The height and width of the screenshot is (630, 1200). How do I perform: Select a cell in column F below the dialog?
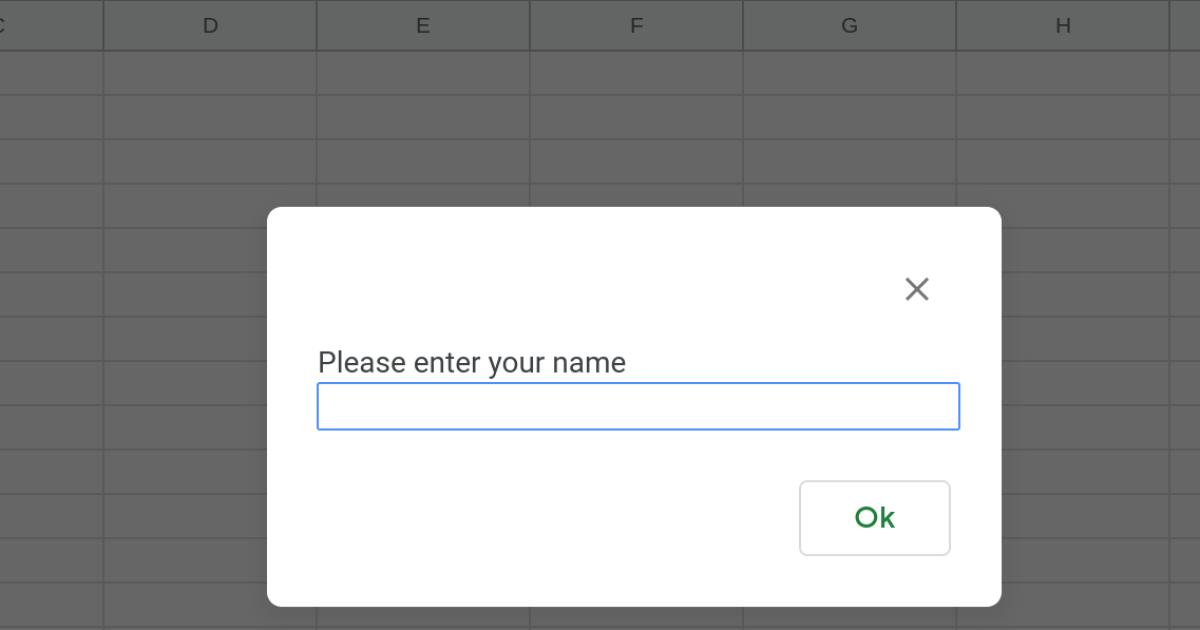(636, 618)
